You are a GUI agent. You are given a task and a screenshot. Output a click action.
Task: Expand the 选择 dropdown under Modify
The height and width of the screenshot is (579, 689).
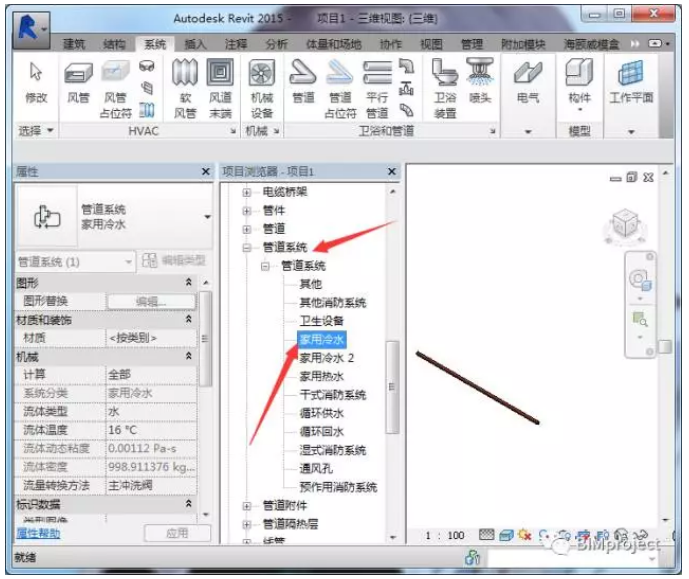pyautogui.click(x=35, y=130)
